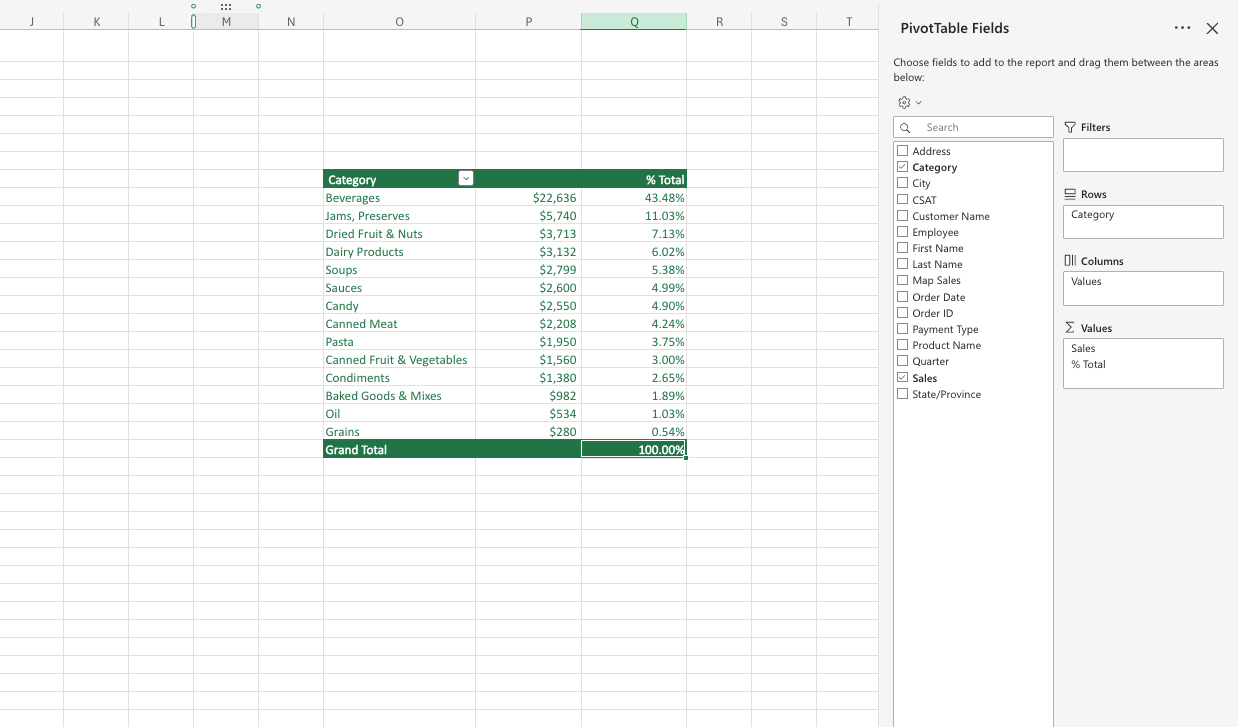Select the $22,636 sales cell
Viewport: 1238px width, 727px height.
[528, 198]
